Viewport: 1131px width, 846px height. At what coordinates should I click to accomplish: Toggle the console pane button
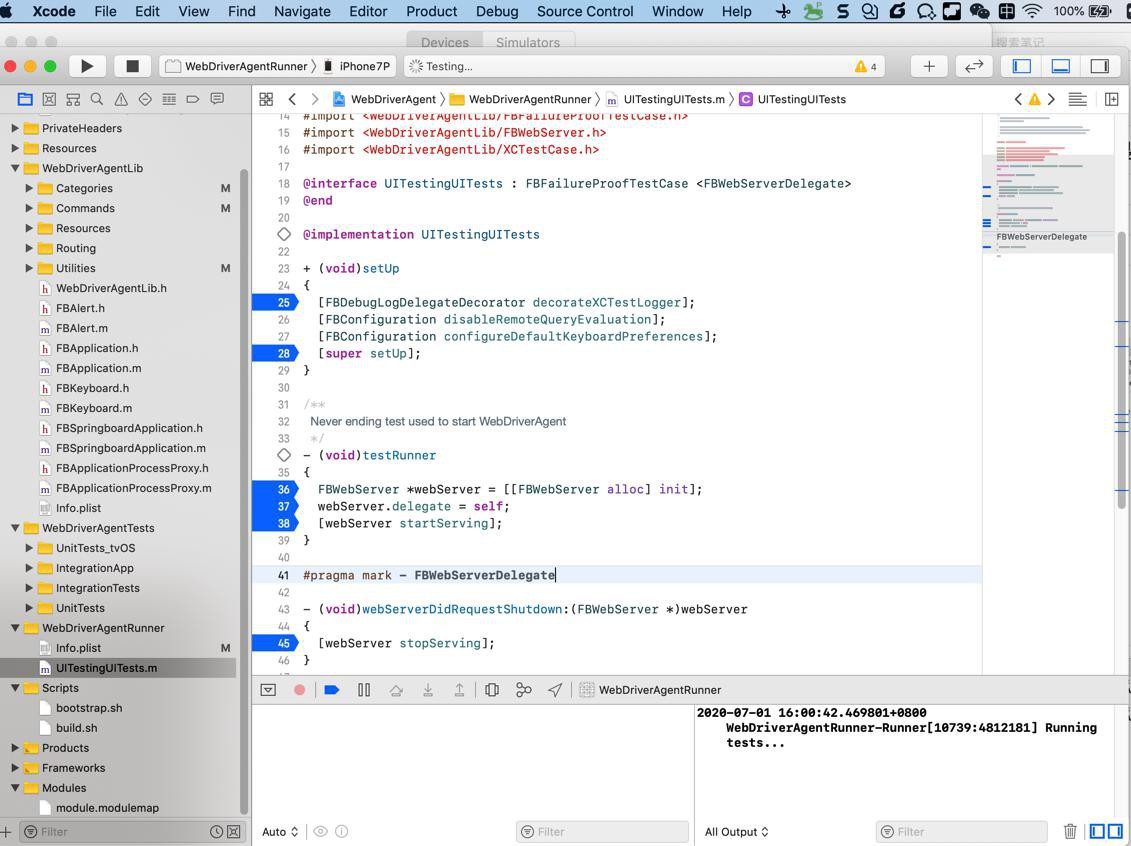point(1115,832)
